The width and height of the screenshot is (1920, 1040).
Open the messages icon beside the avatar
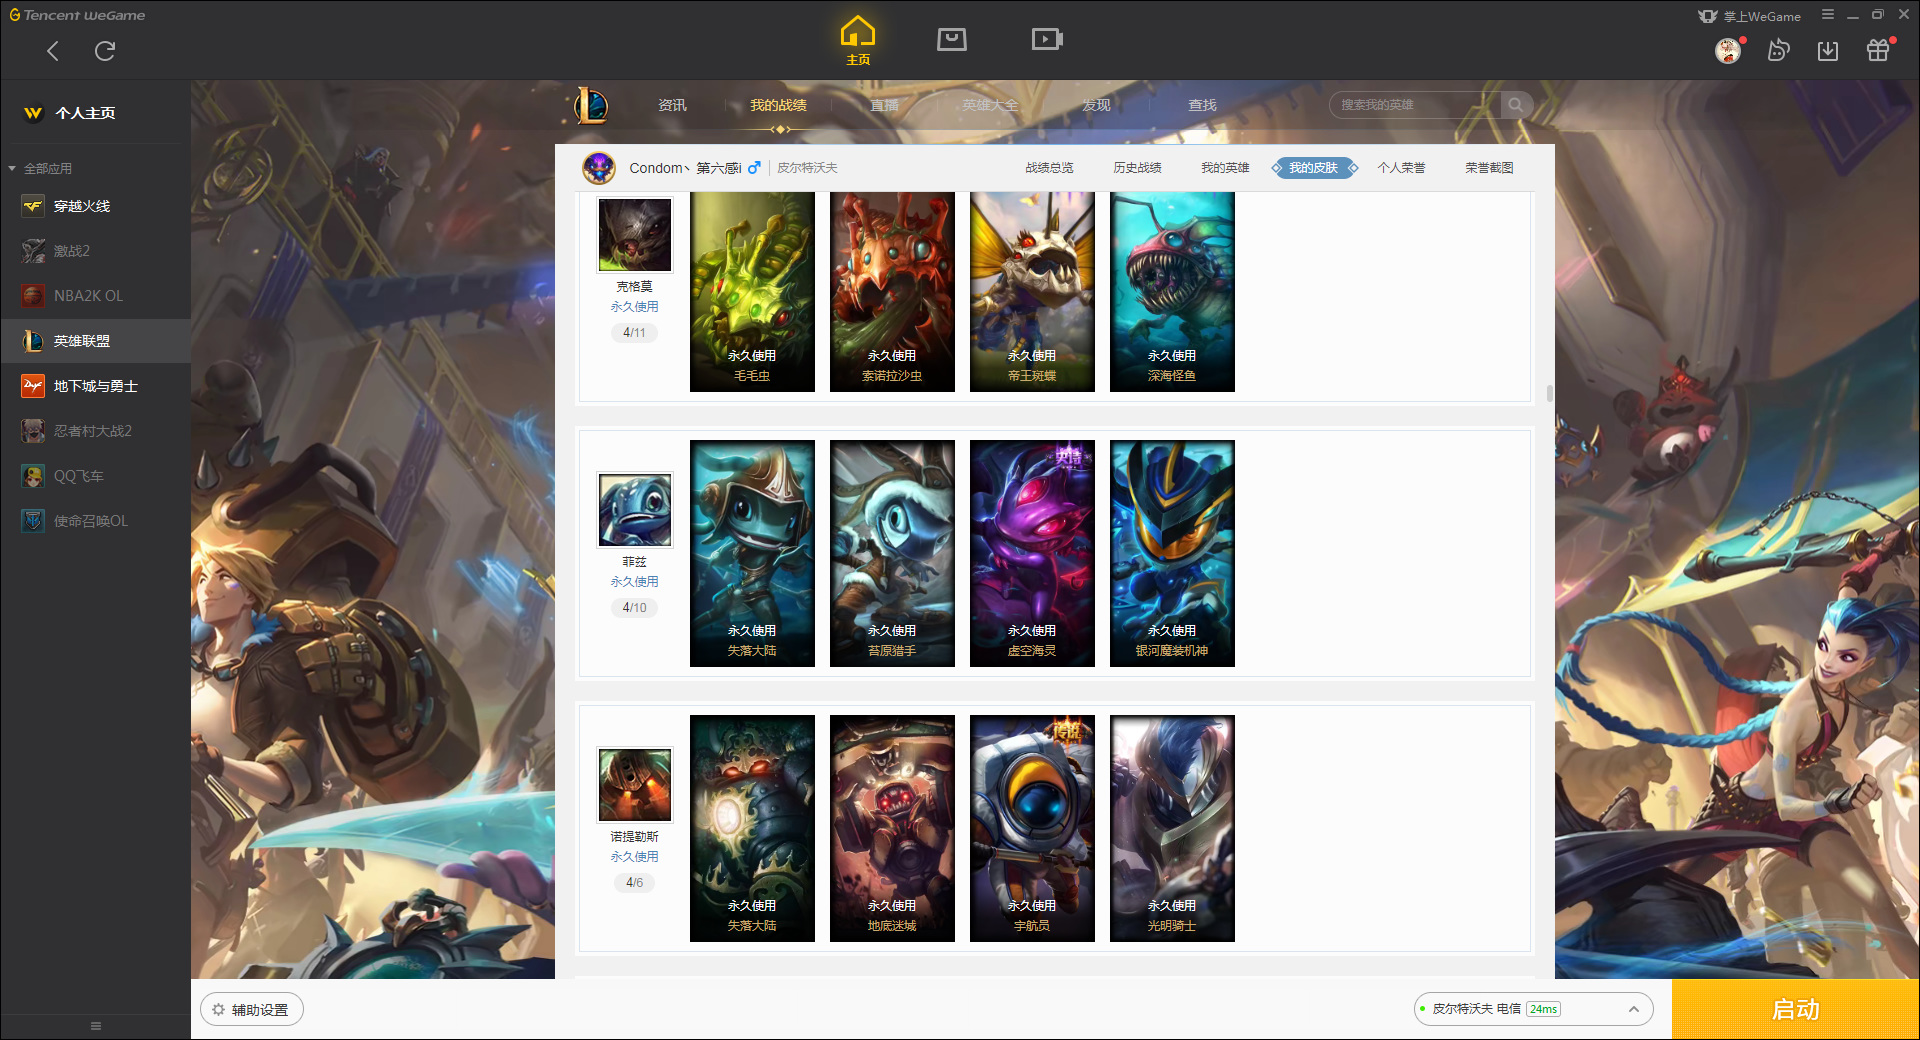click(x=1778, y=50)
